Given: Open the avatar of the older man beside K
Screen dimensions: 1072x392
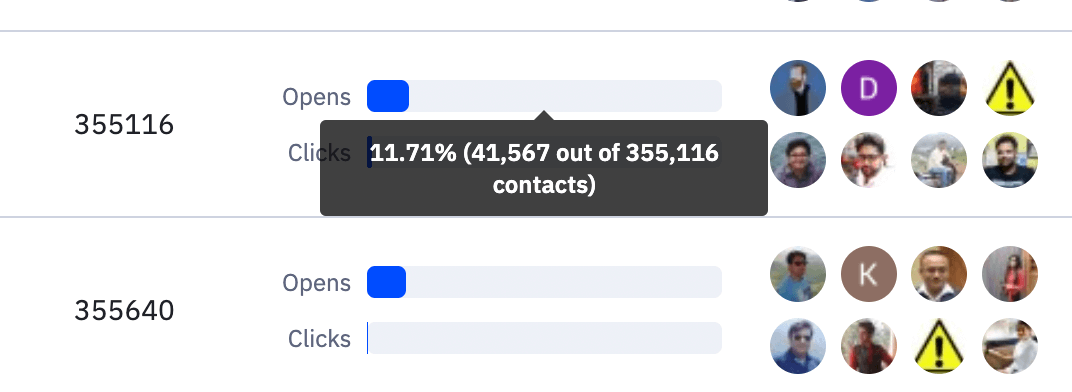Looking at the screenshot, I should tap(939, 274).
